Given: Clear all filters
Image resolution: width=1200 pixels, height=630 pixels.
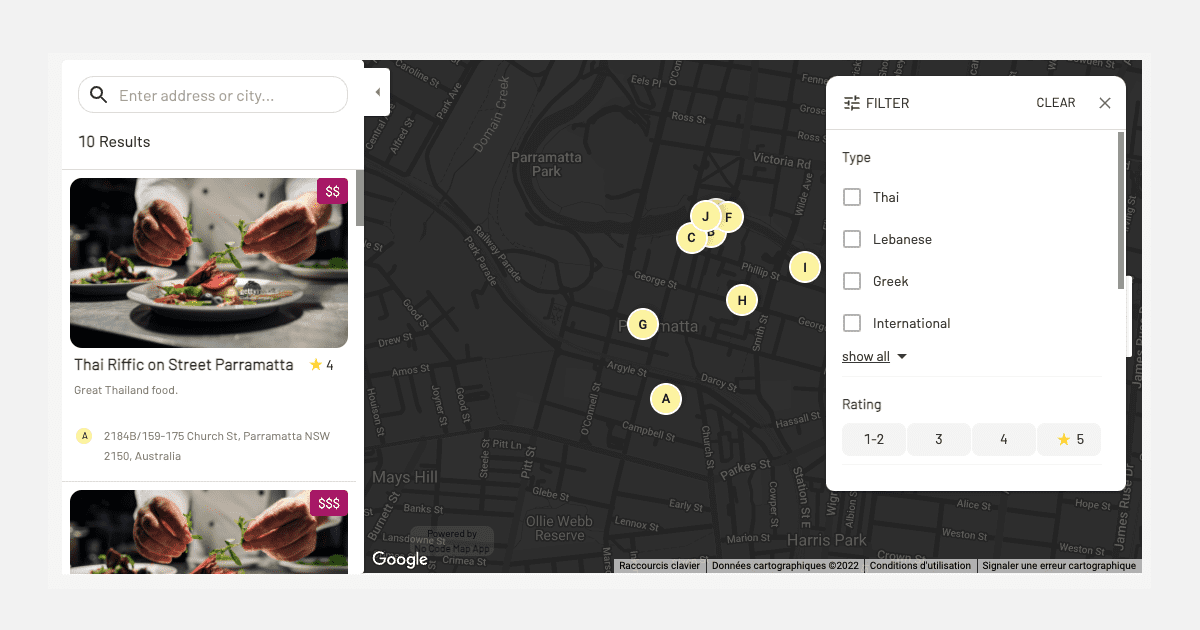Looking at the screenshot, I should tap(1056, 103).
